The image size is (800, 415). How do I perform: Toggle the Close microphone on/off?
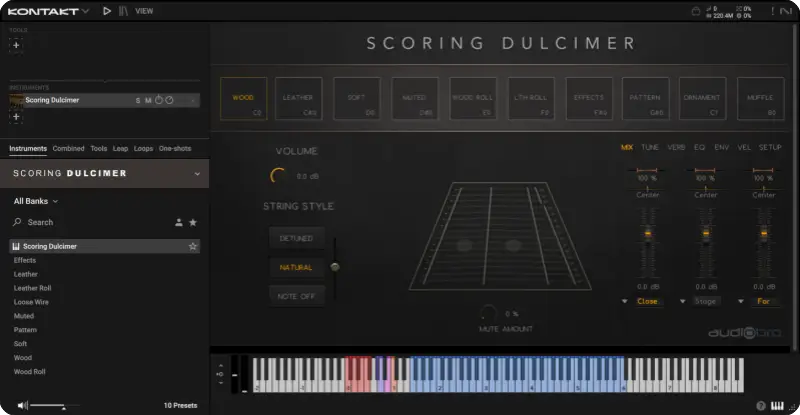pos(647,302)
